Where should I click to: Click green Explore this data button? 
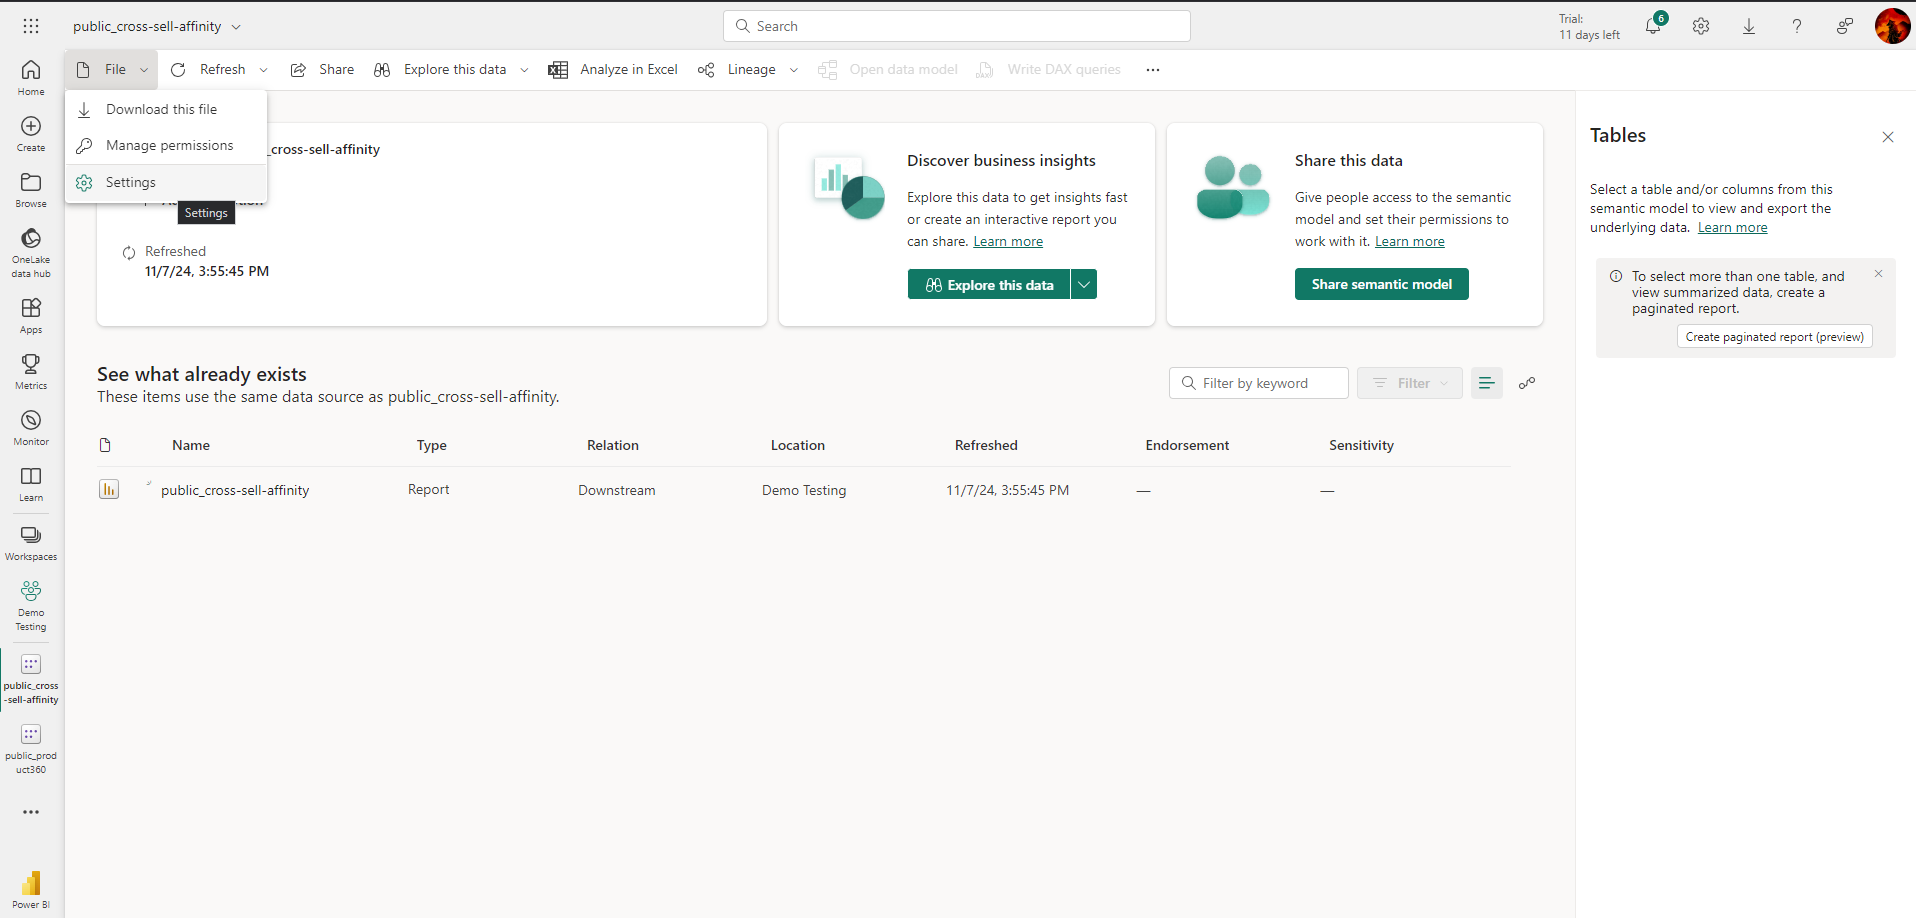pos(989,284)
